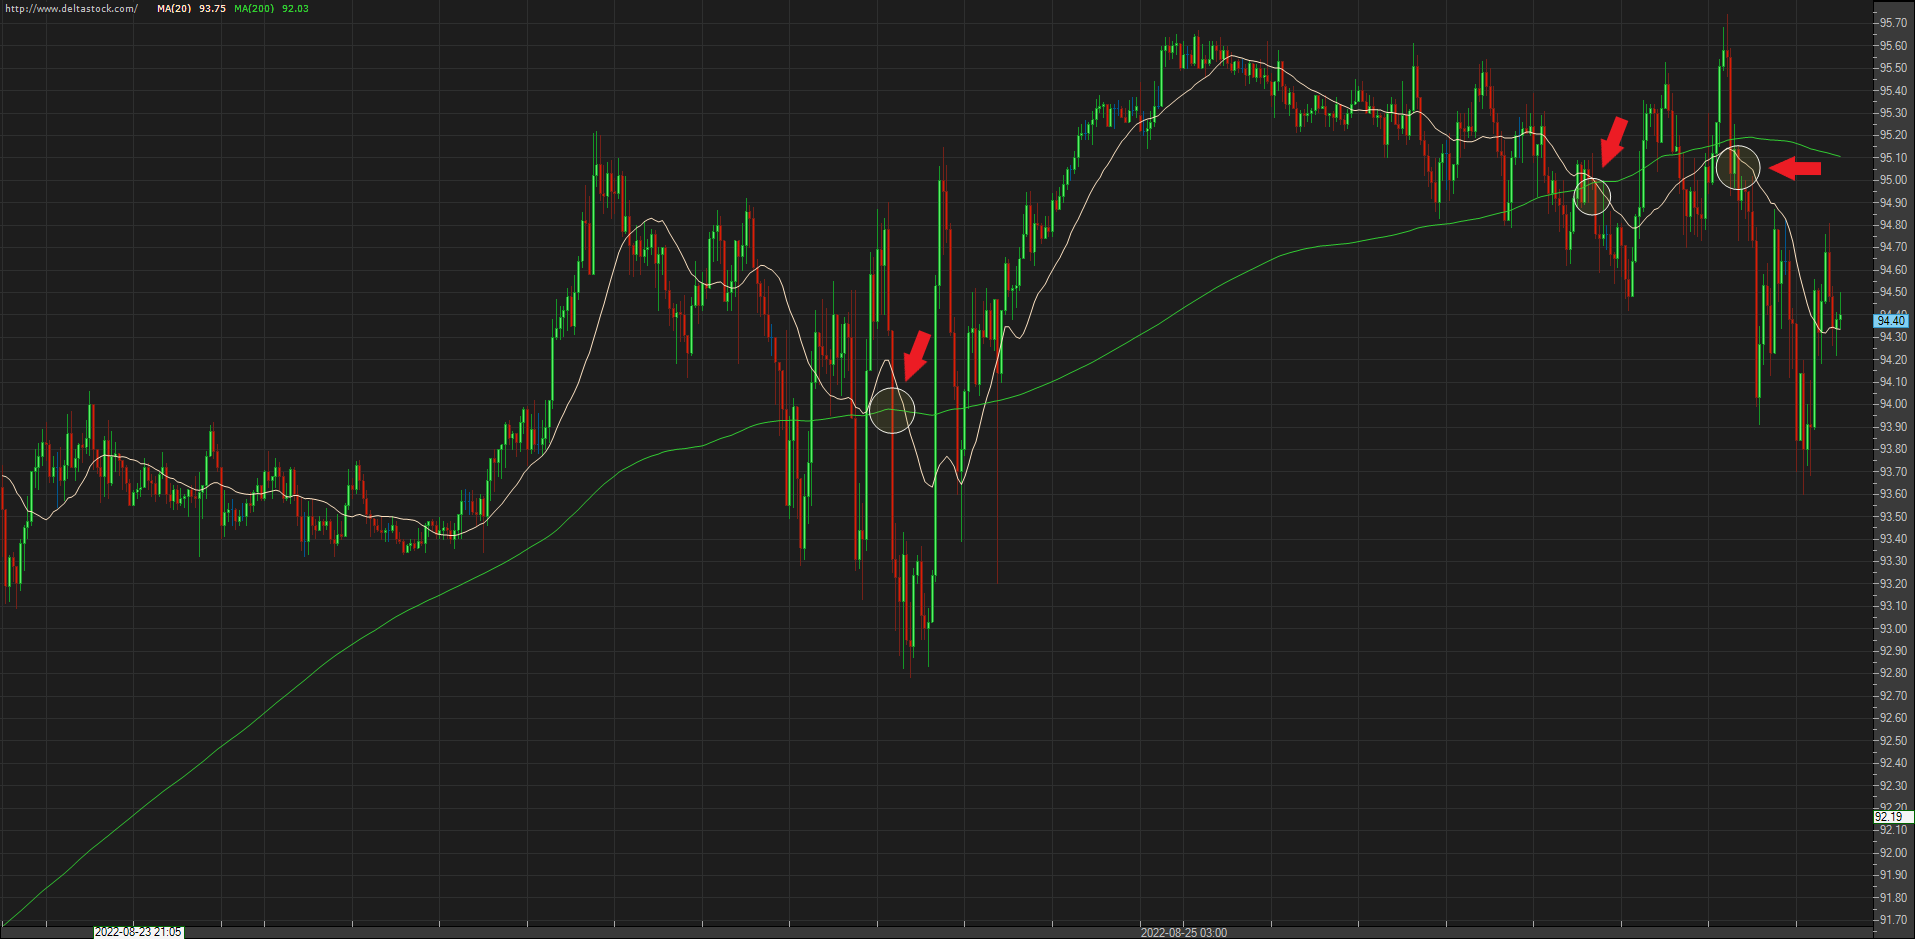
Task: Click the 93.70 price axis label
Action: click(x=1892, y=472)
